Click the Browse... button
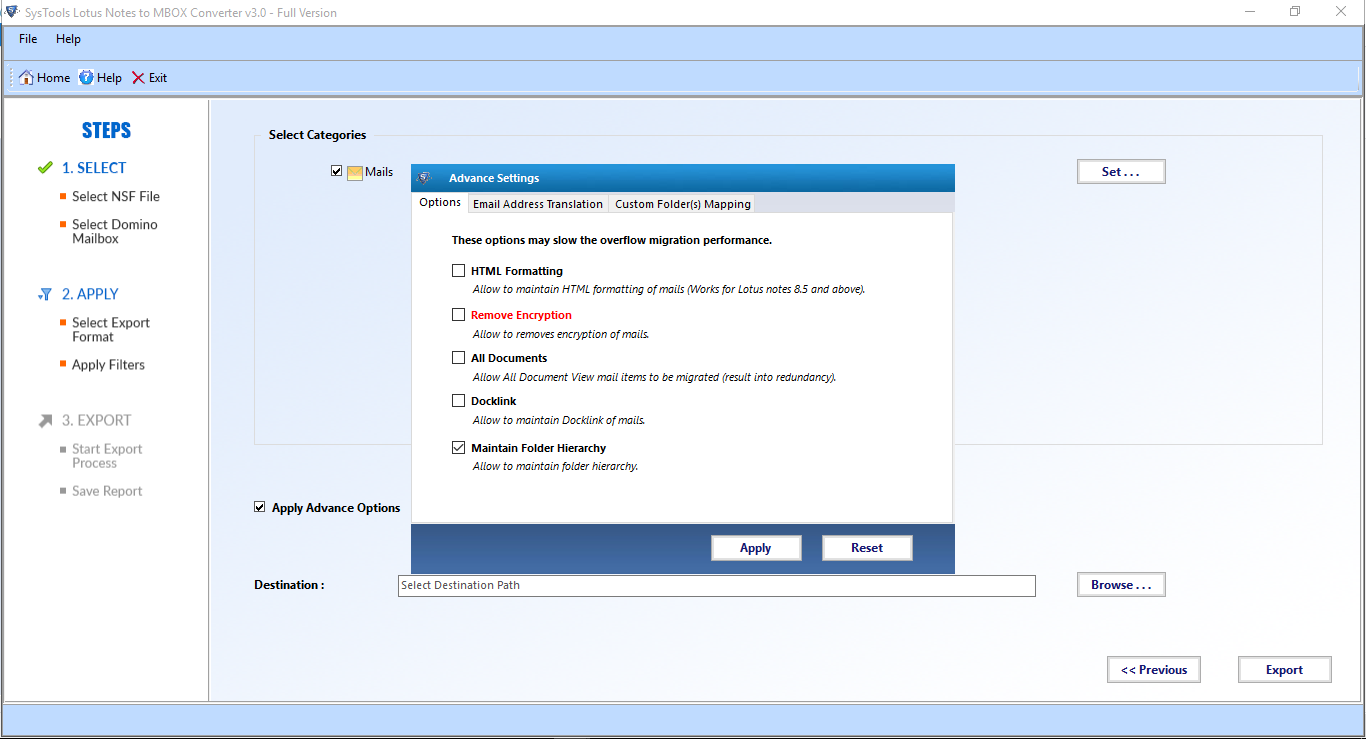 [1121, 585]
